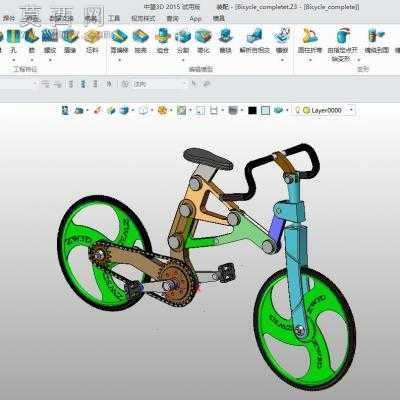This screenshot has width=400, height=400.
Task: Select the 圆柱折弯 (Cylindrical Bend) tool
Action: [310, 41]
